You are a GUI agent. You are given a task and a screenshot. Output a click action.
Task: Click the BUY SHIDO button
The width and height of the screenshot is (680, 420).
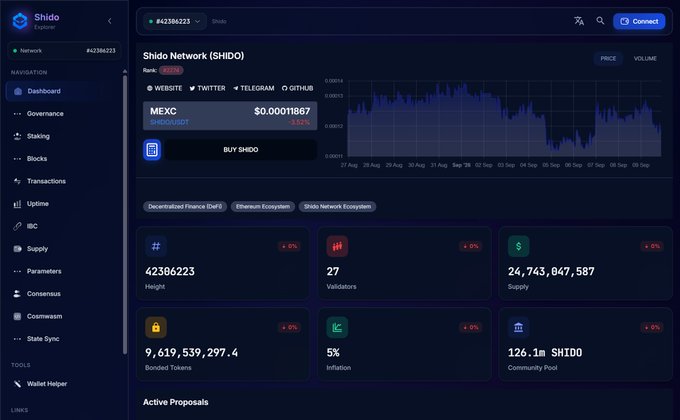pyautogui.click(x=241, y=150)
